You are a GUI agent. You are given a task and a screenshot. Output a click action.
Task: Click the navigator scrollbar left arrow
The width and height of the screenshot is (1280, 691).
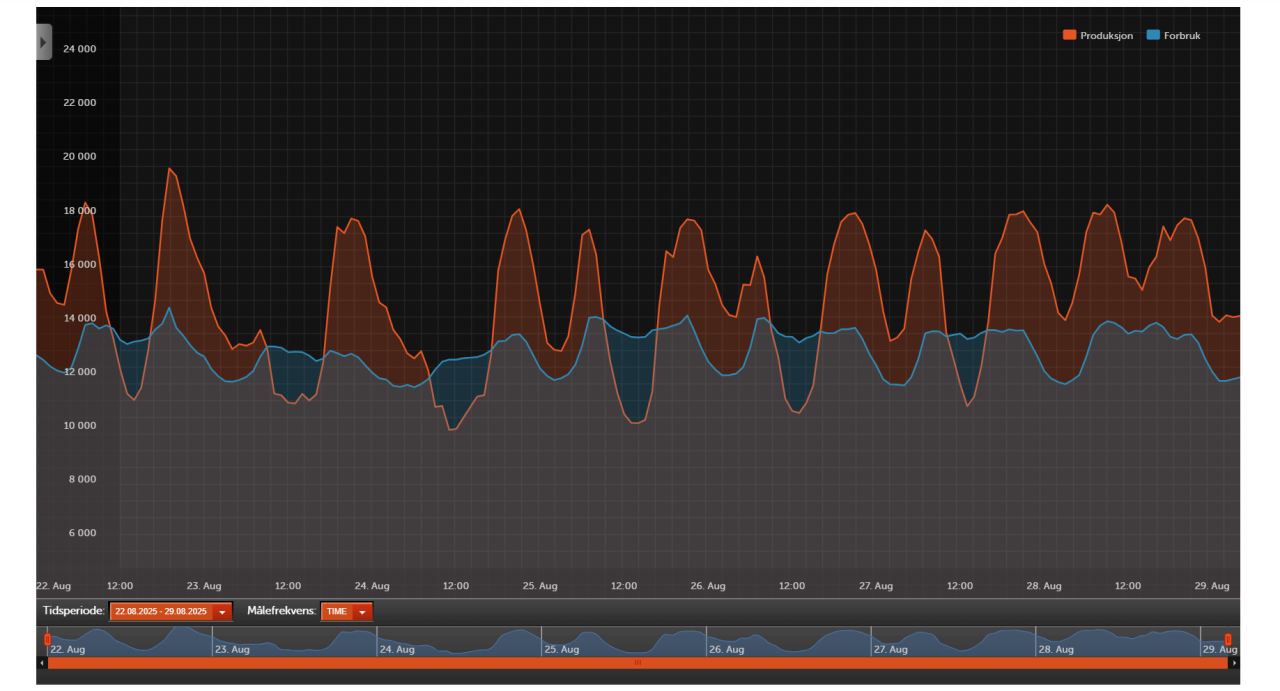click(x=41, y=662)
